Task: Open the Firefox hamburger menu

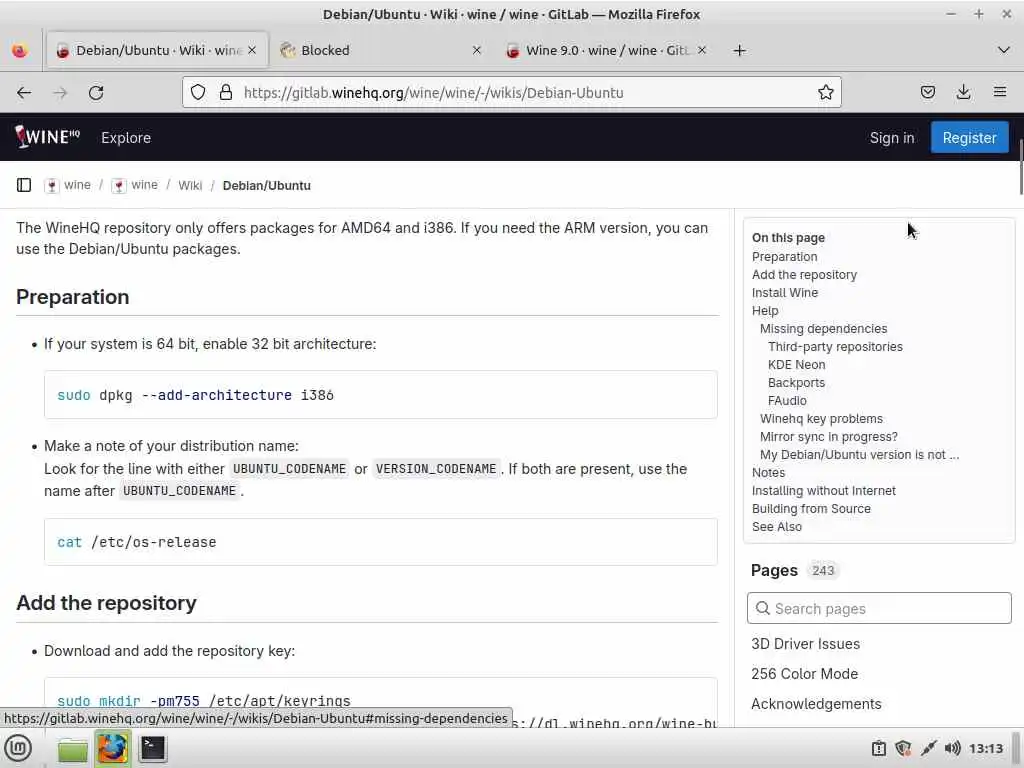Action: [x=1000, y=93]
